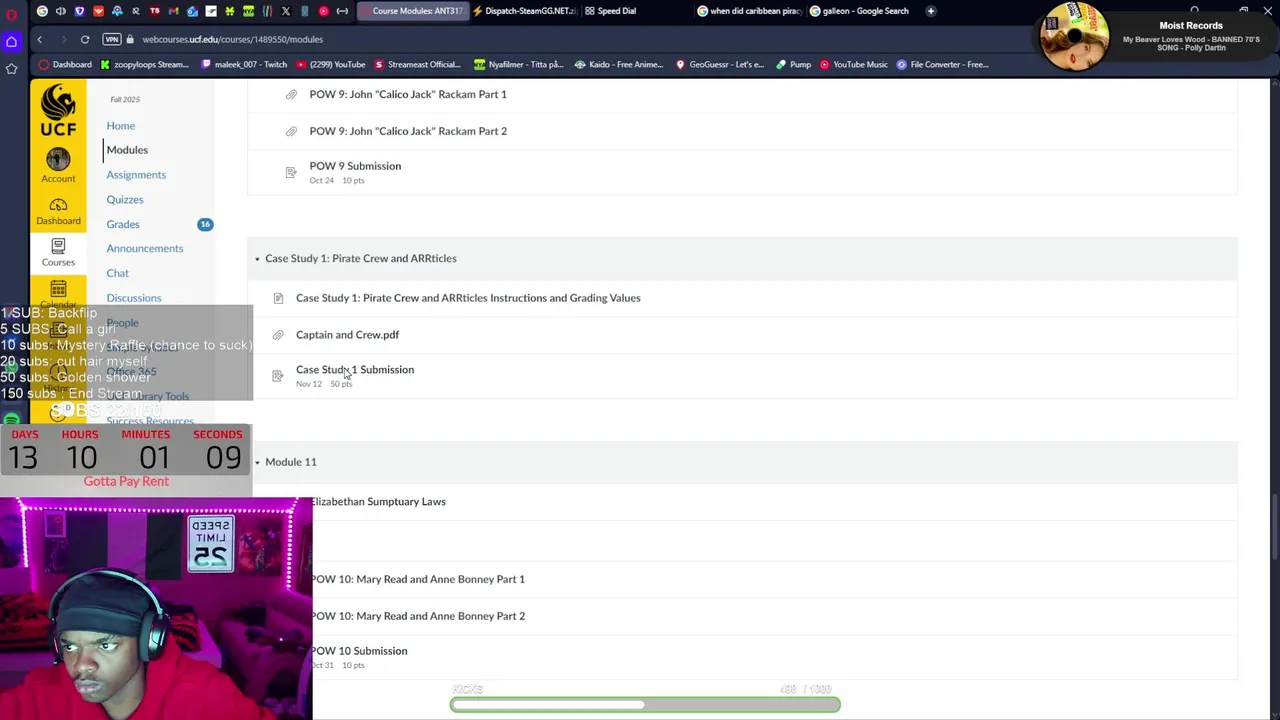This screenshot has width=1280, height=720.
Task: Open Elizabethan Sumptuary Laws item
Action: click(379, 502)
